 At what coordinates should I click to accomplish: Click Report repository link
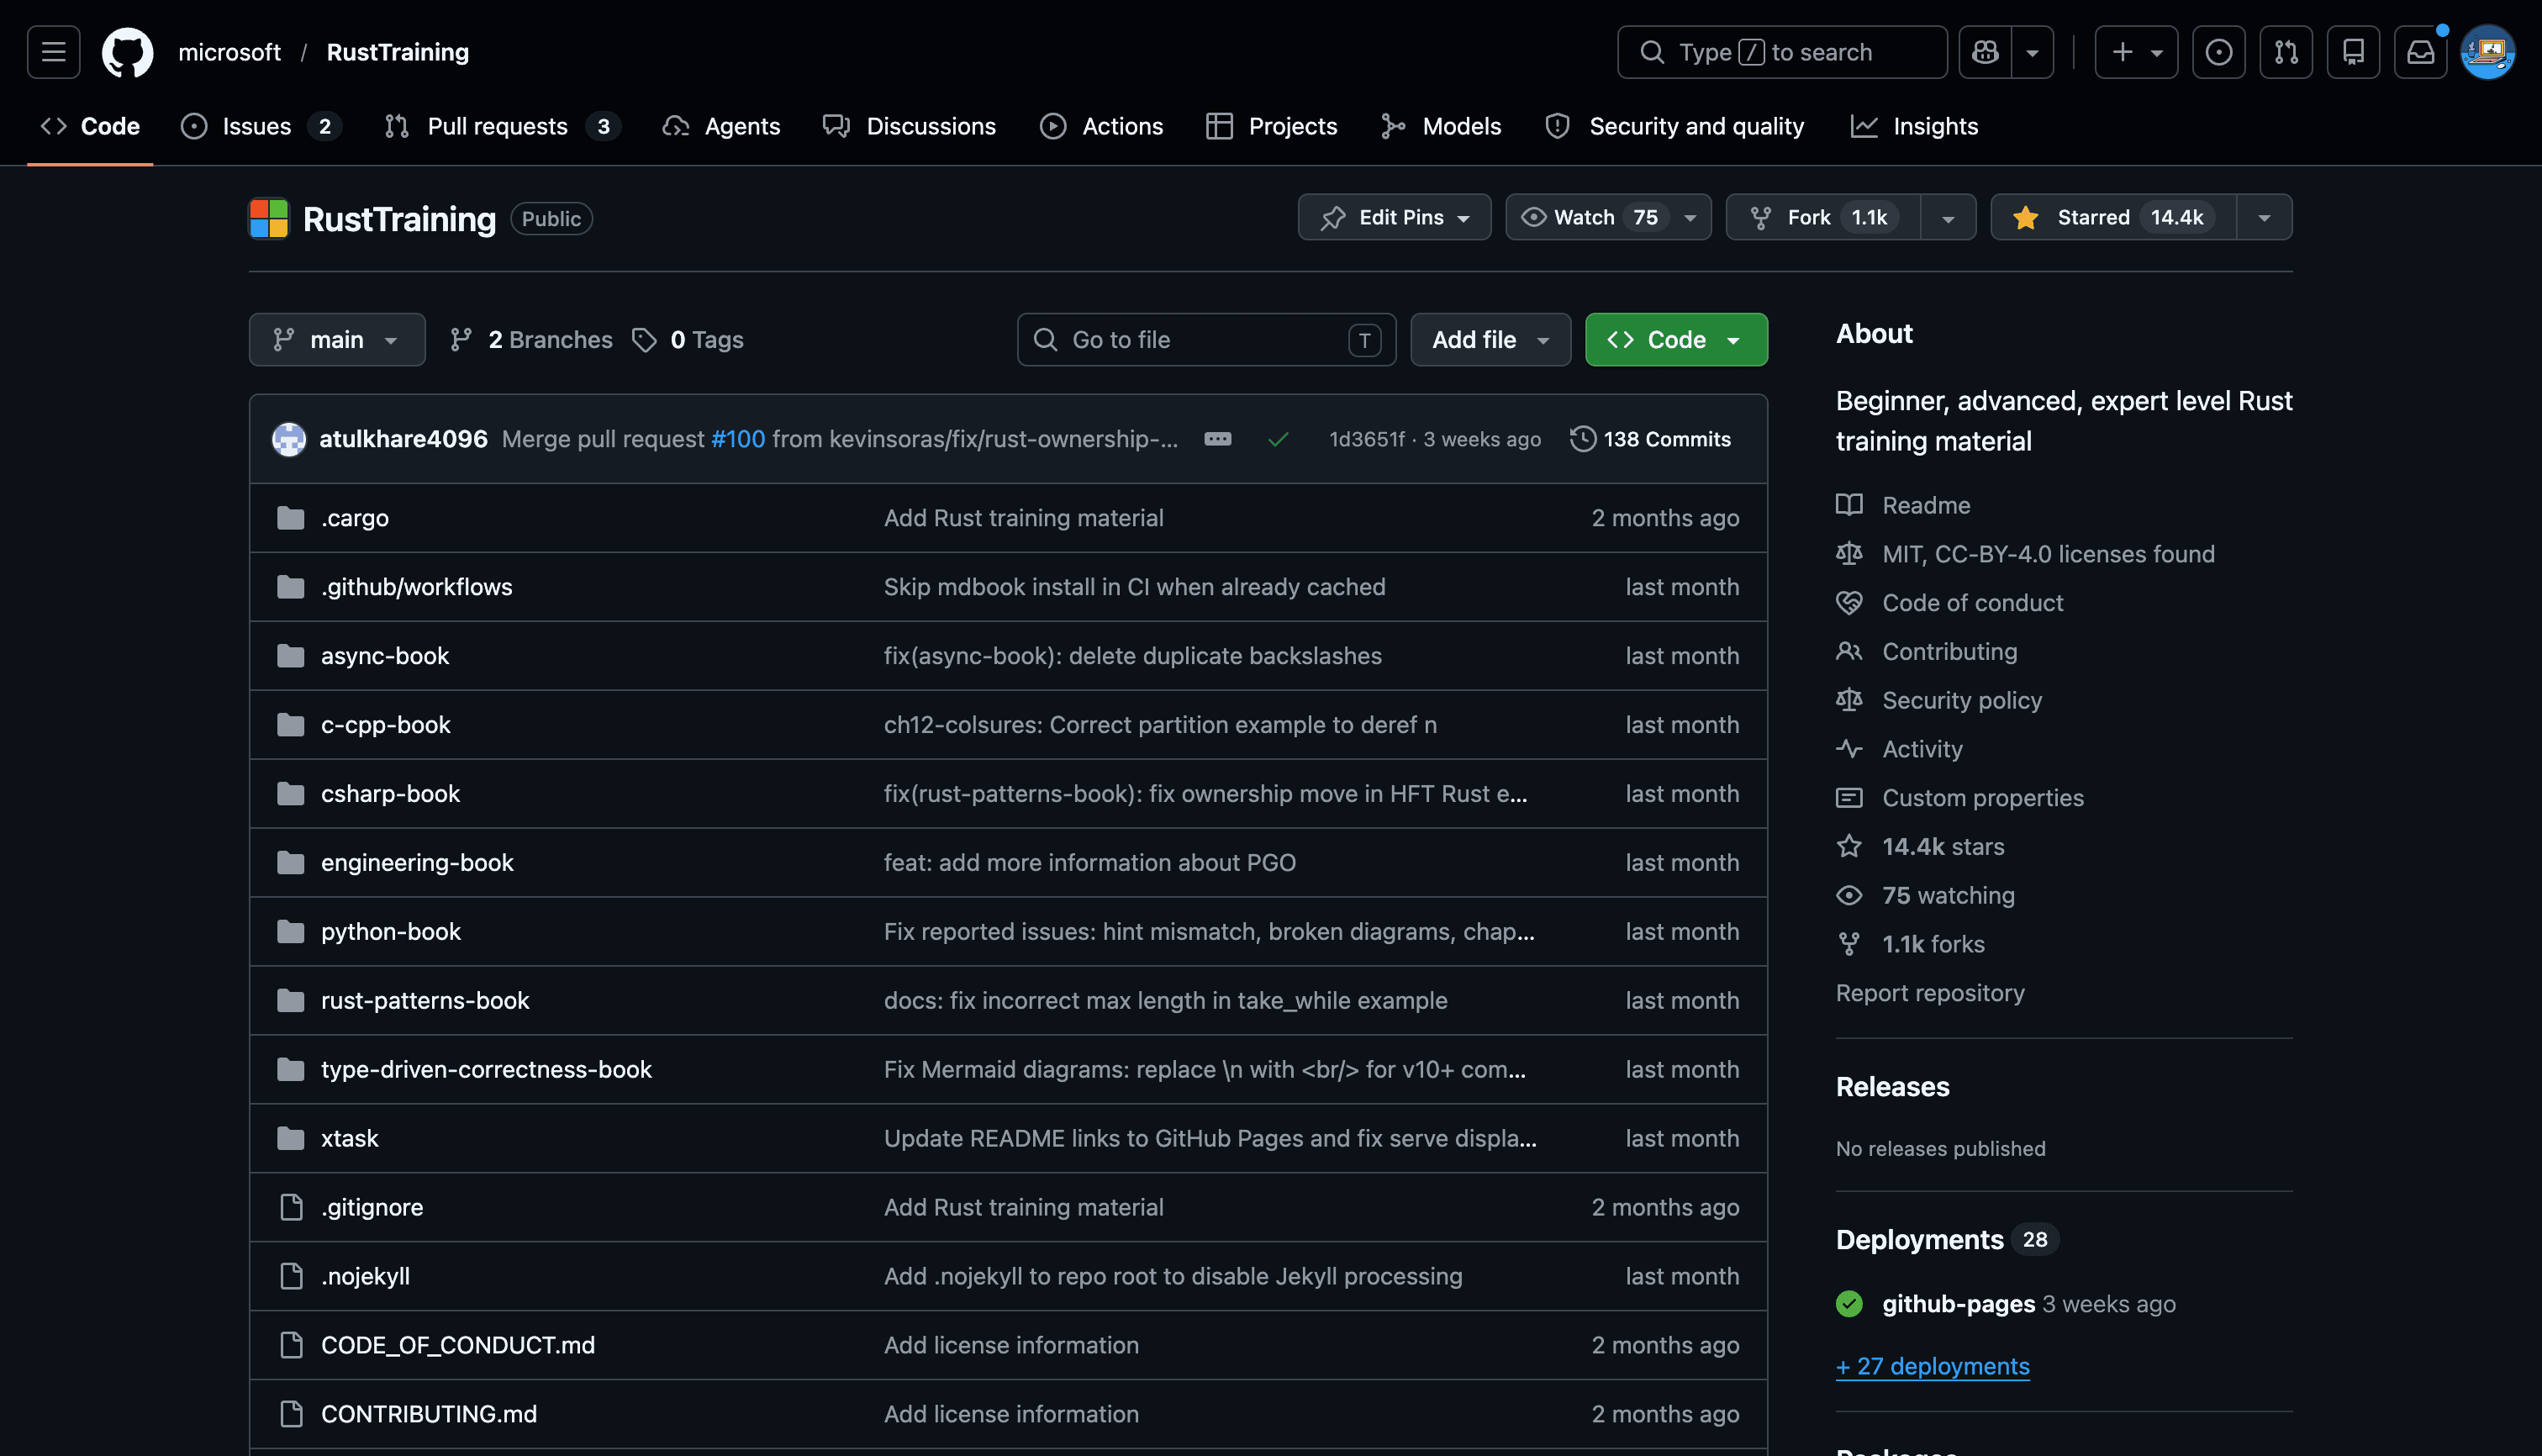[1930, 993]
